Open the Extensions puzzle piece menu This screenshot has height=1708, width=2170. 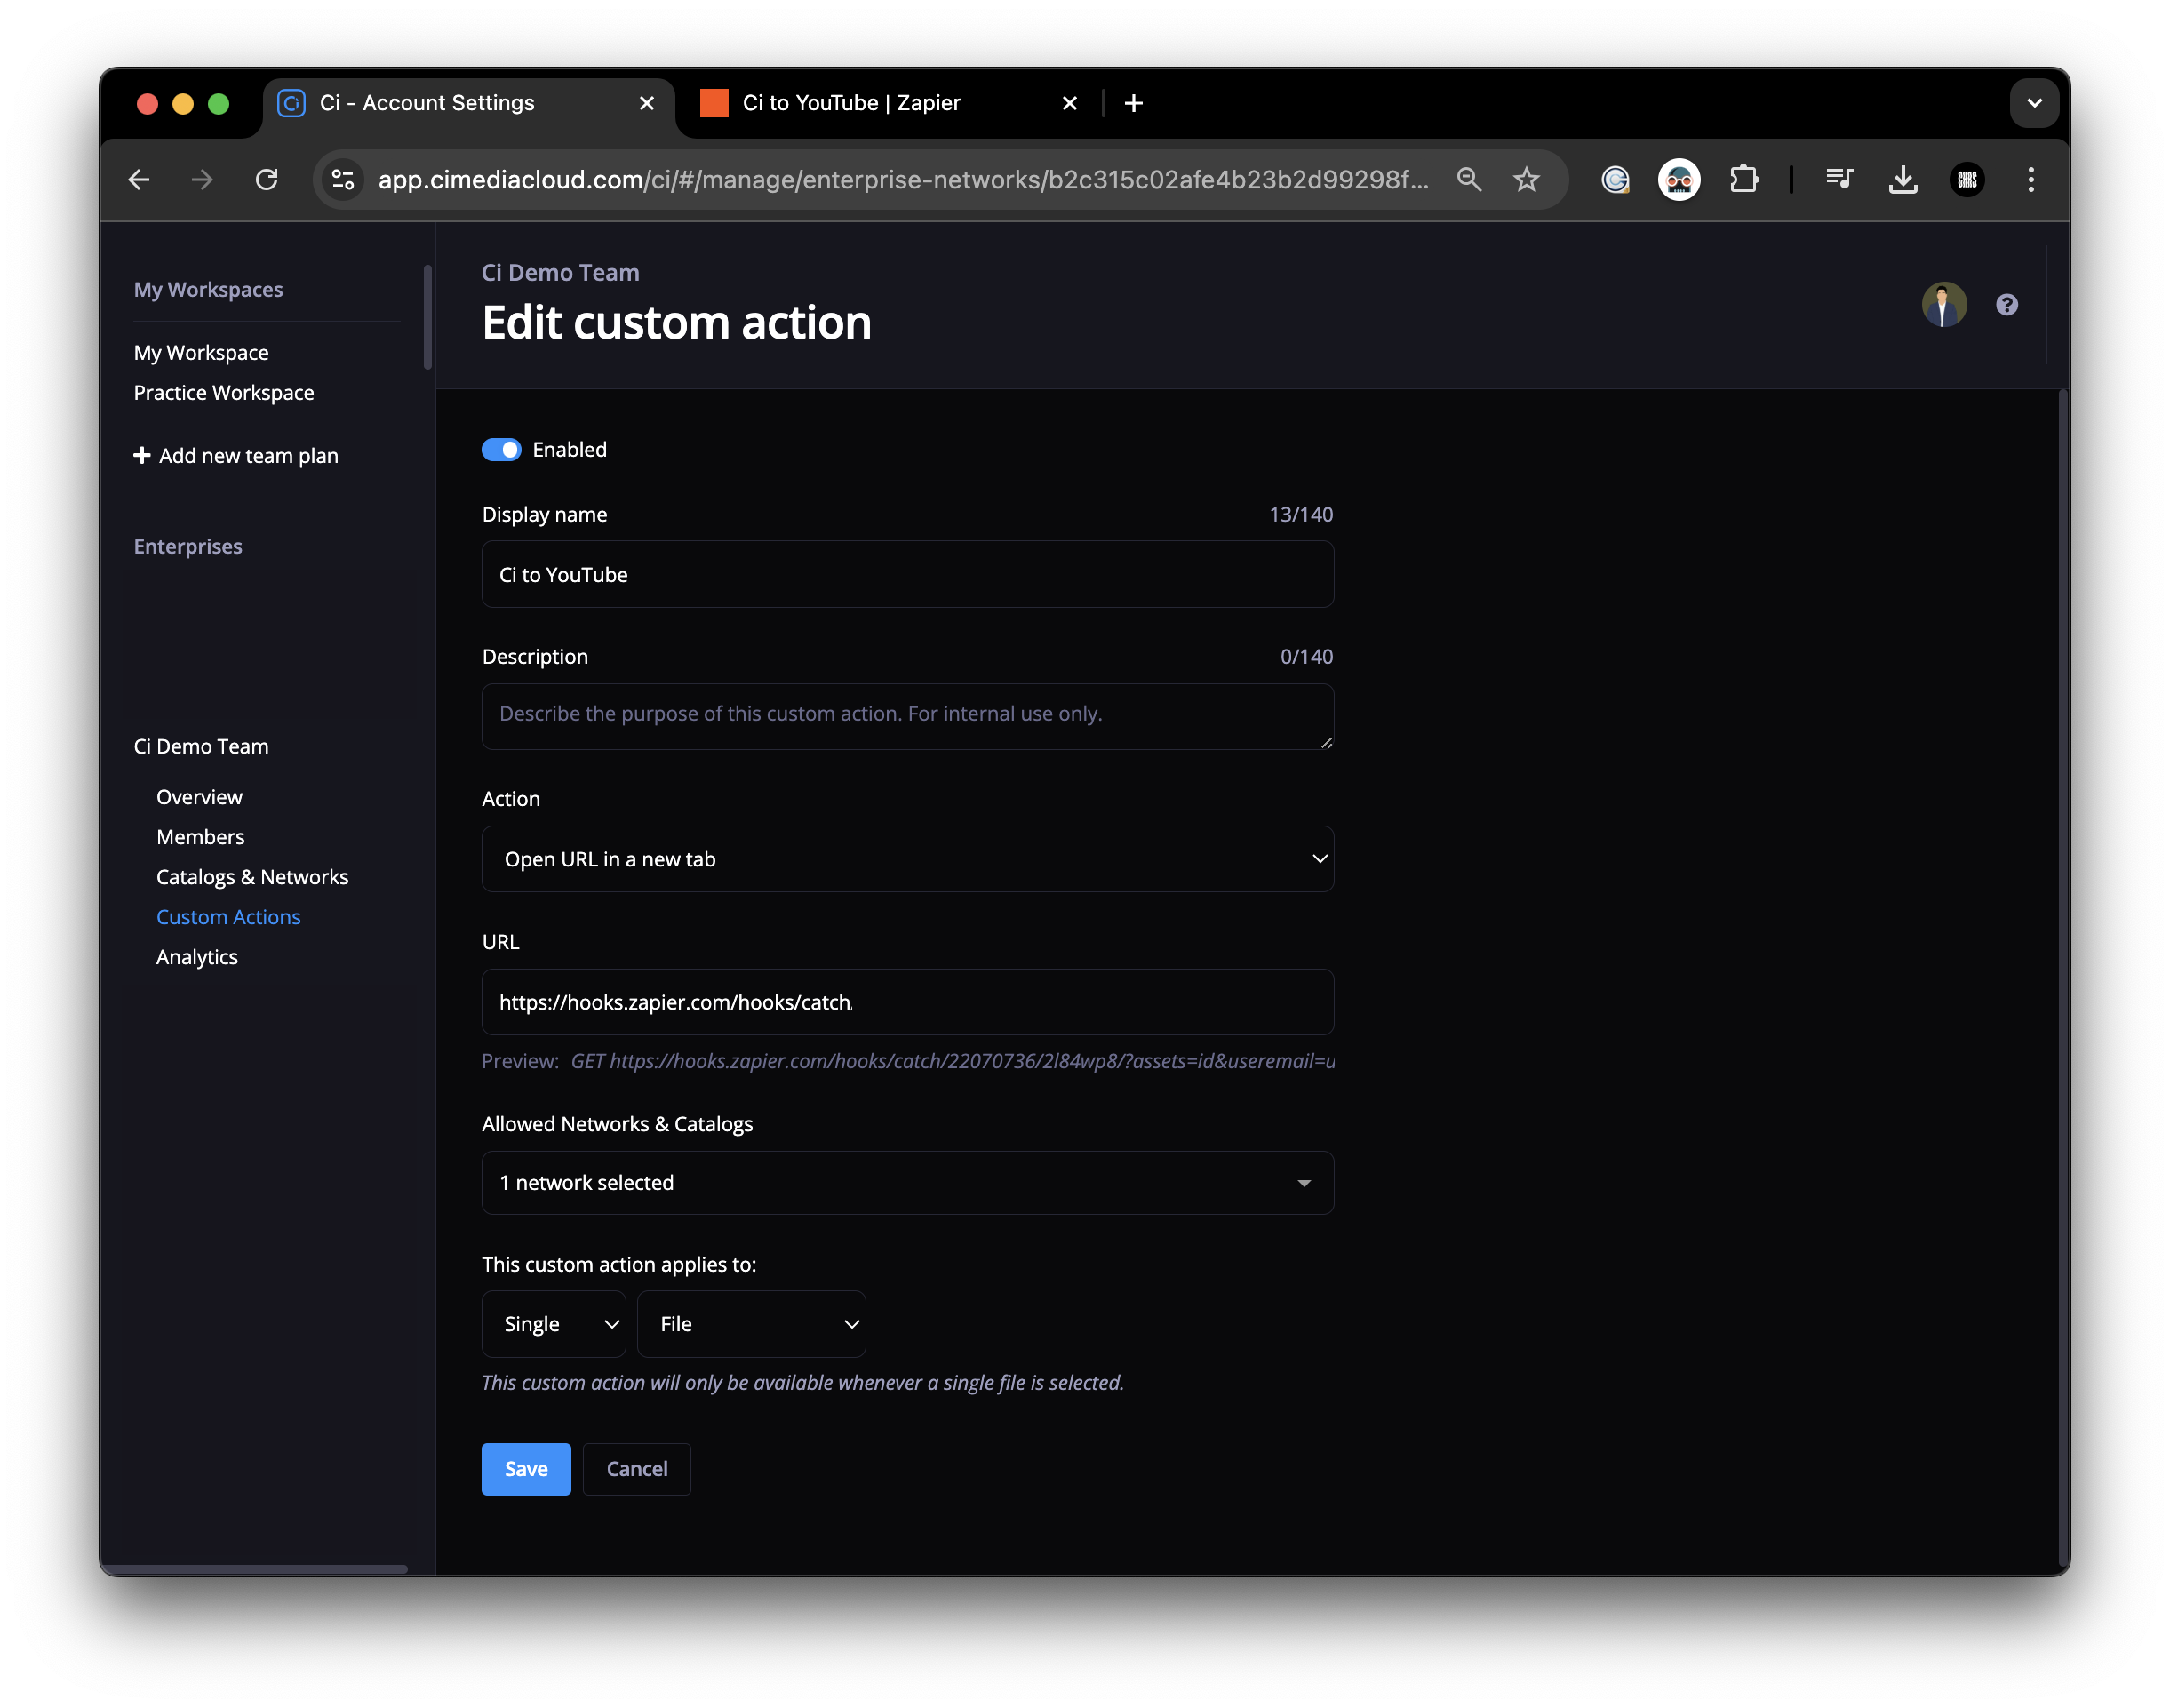(x=1744, y=180)
